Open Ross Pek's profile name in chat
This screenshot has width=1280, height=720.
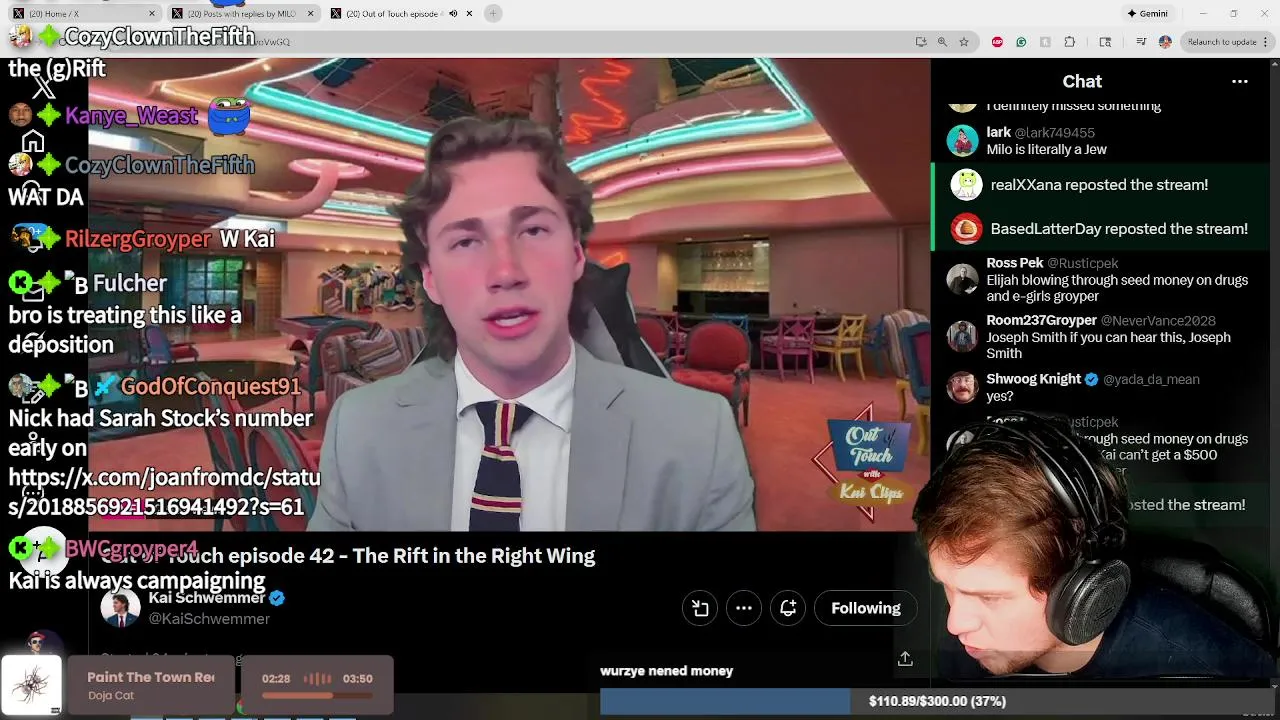1015,263
